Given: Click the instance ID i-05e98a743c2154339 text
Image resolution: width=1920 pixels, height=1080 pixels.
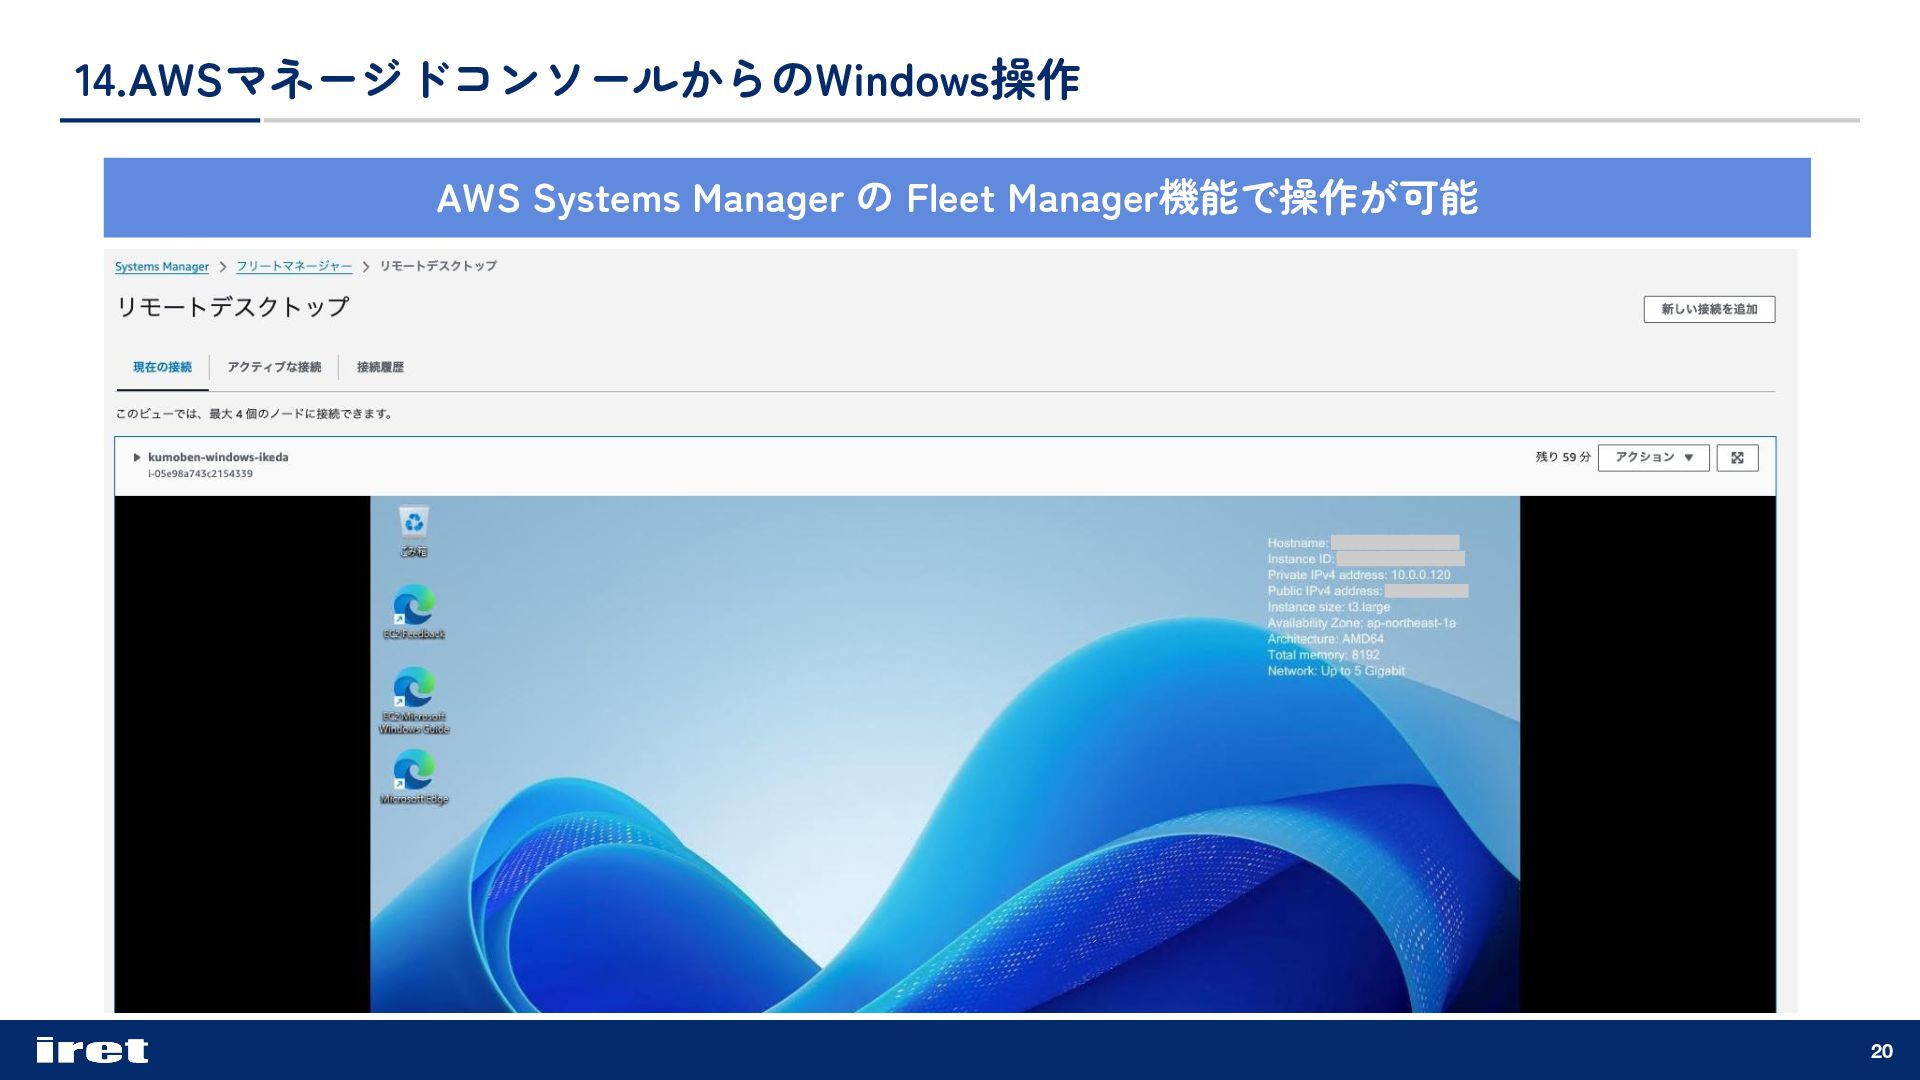Looking at the screenshot, I should coord(200,474).
